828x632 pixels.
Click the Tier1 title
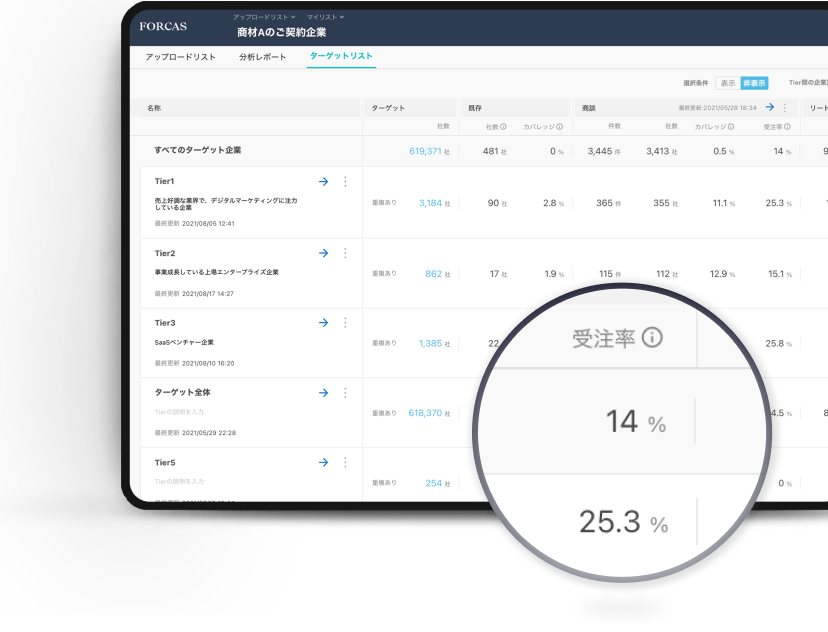click(x=164, y=181)
